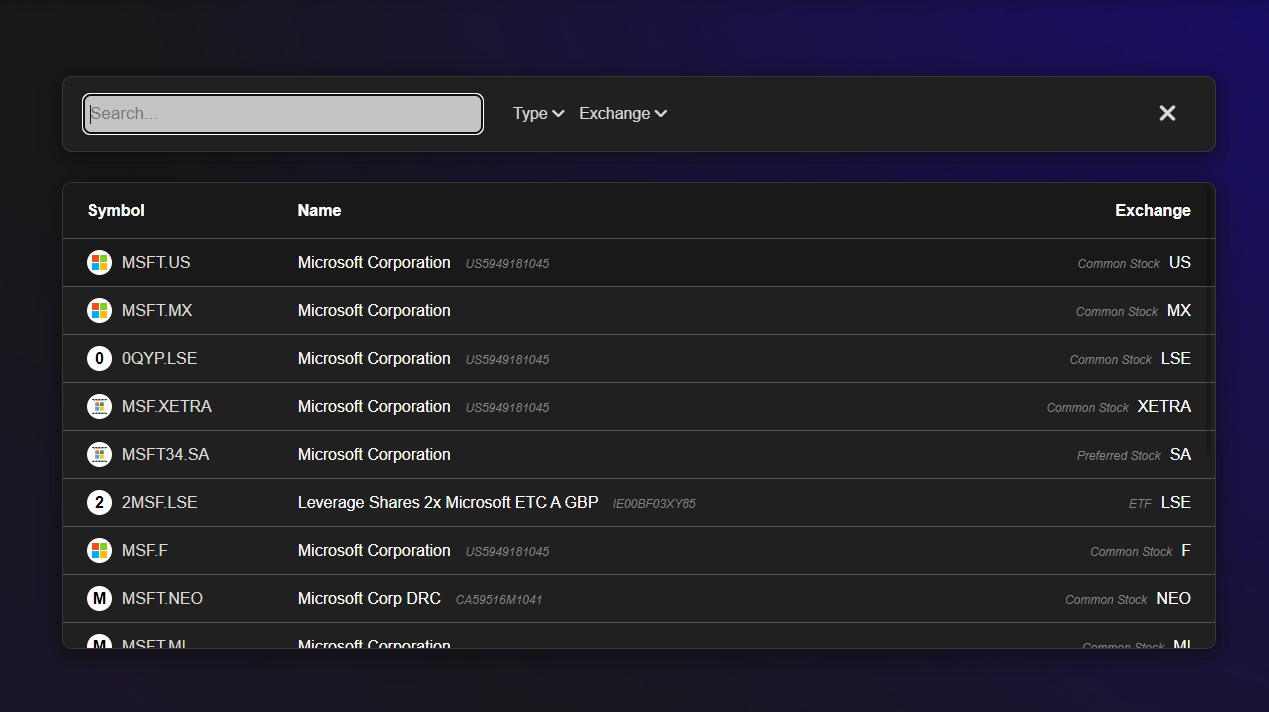Click the ISIN code CA59516M1041

499,600
